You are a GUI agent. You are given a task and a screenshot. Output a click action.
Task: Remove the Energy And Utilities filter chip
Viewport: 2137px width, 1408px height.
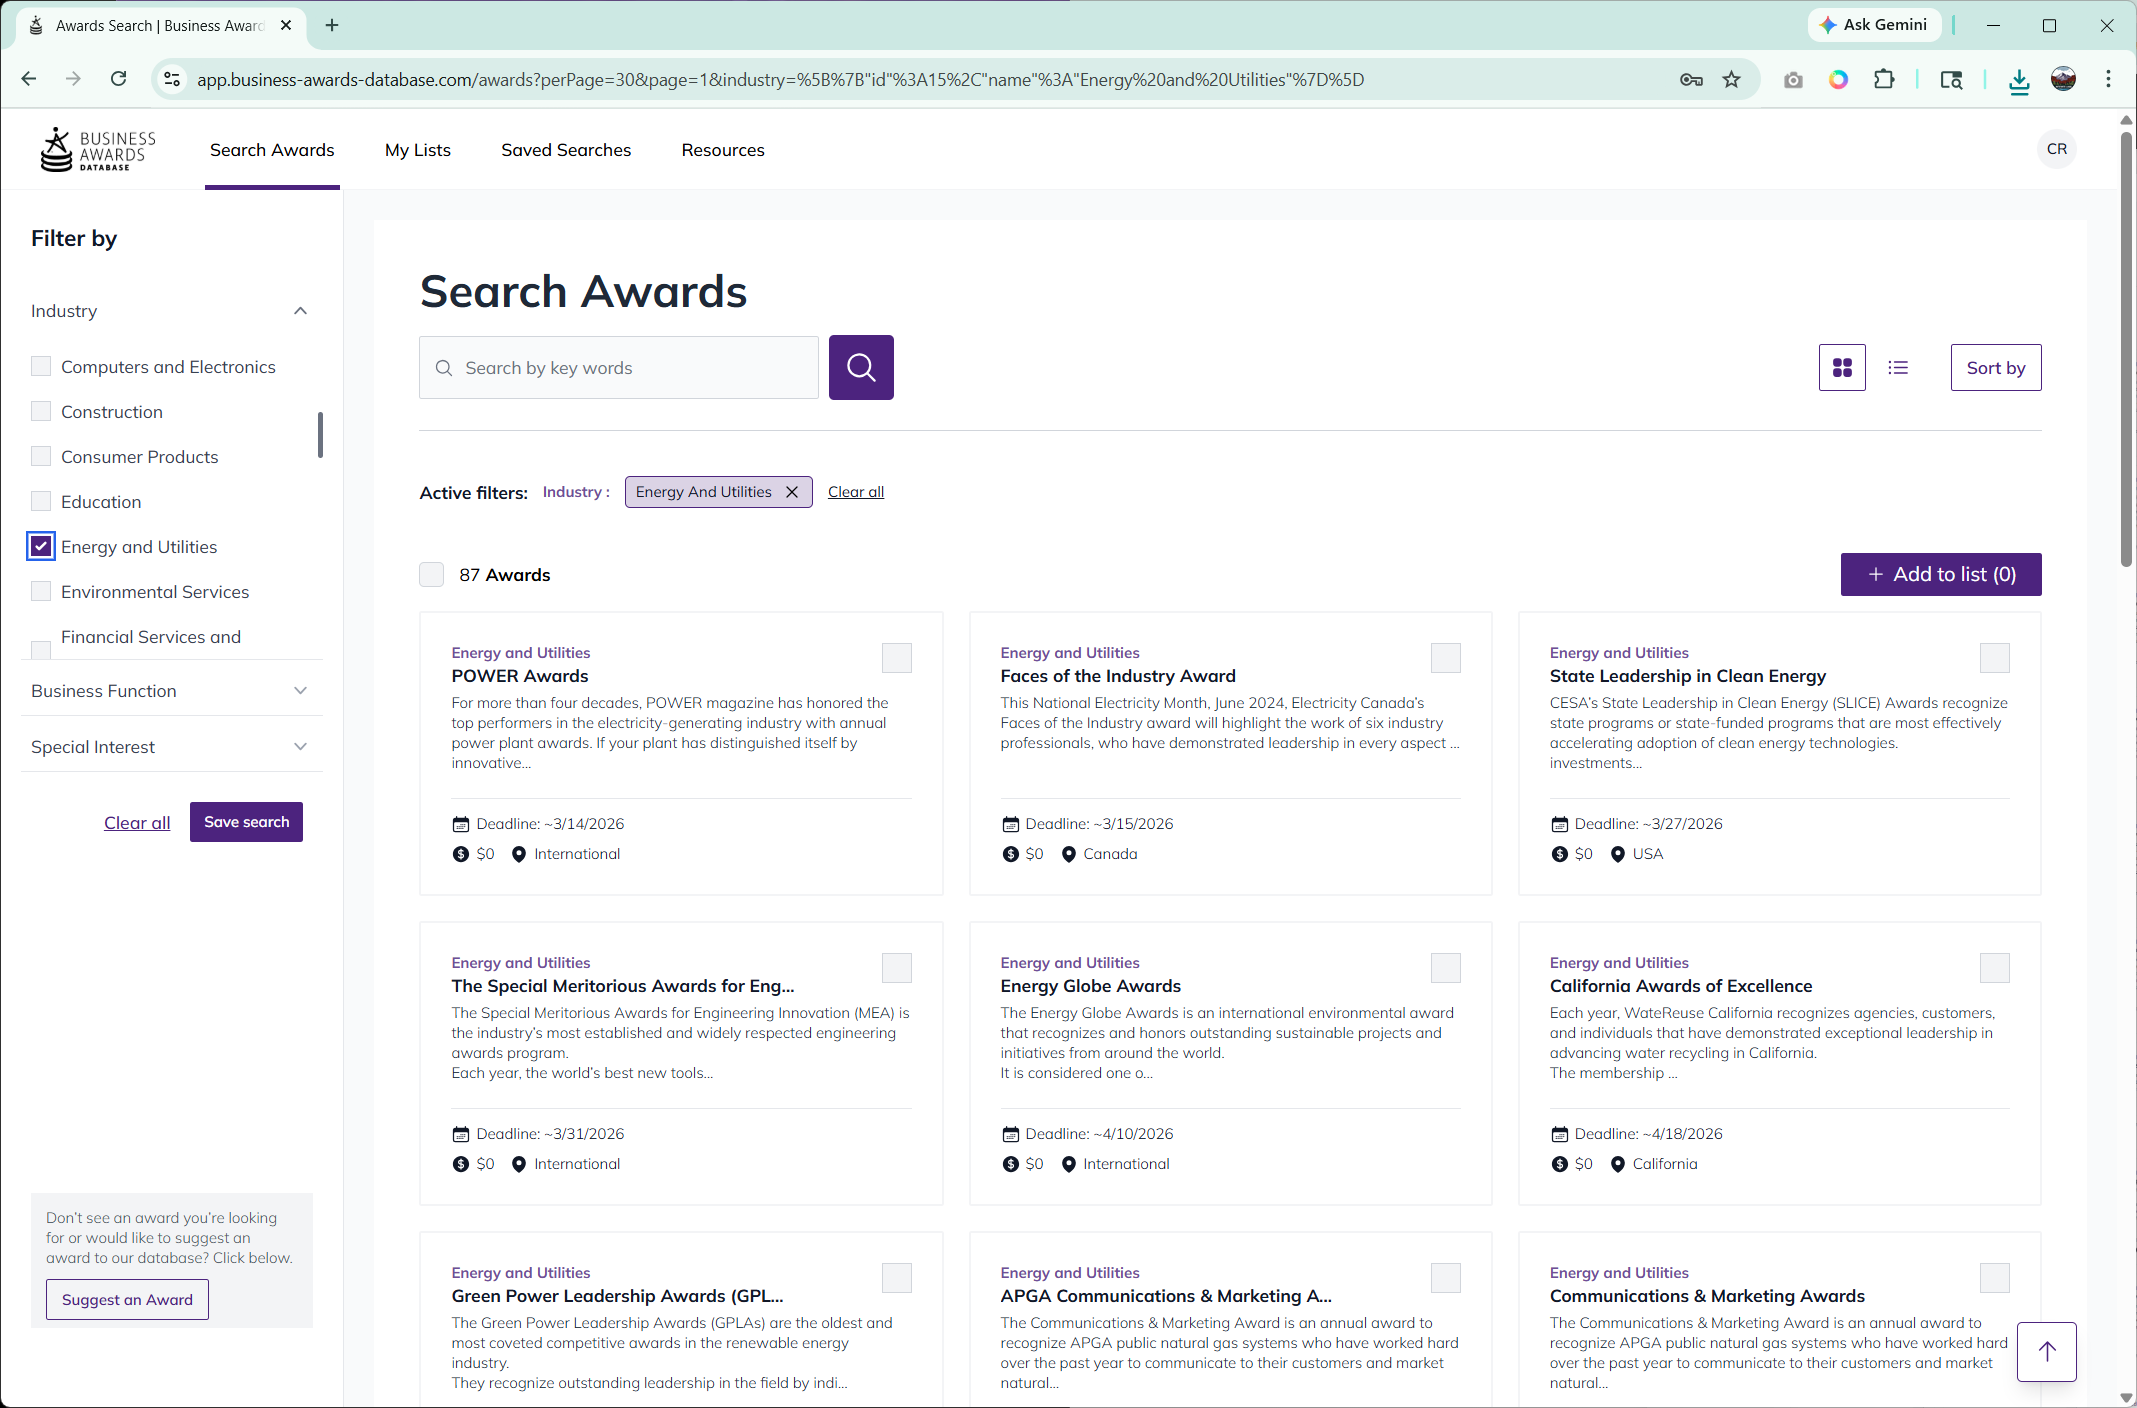click(790, 491)
